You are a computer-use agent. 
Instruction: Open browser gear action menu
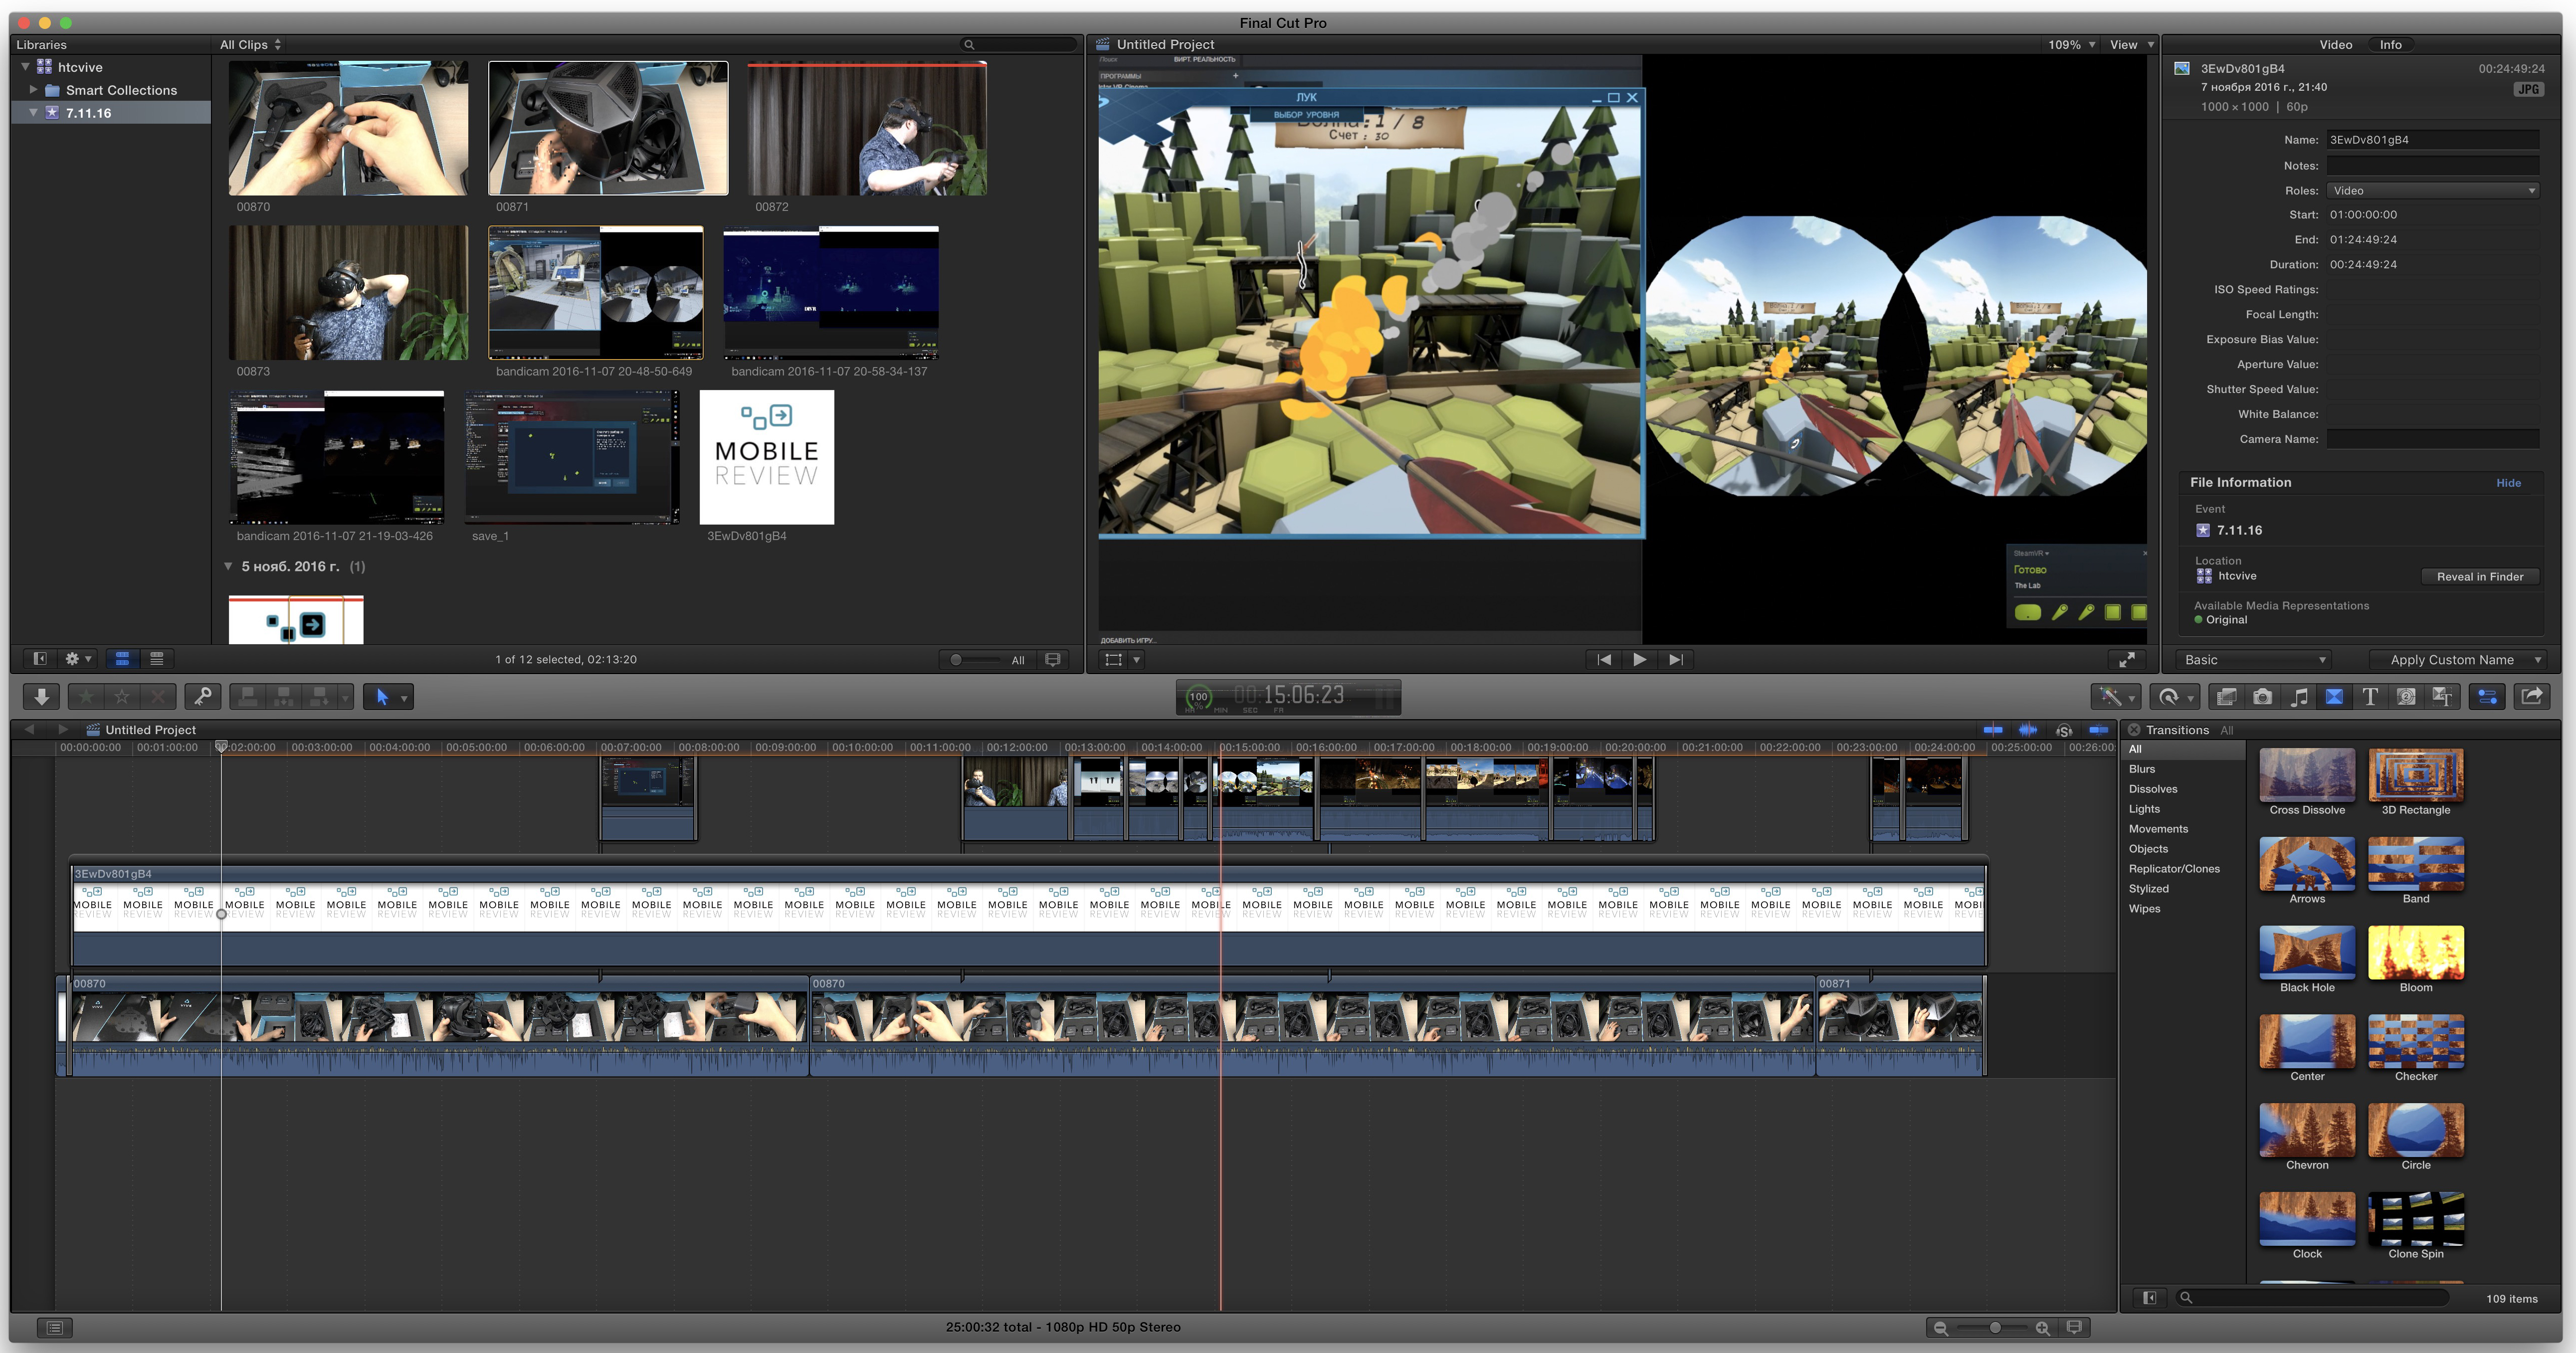[76, 658]
